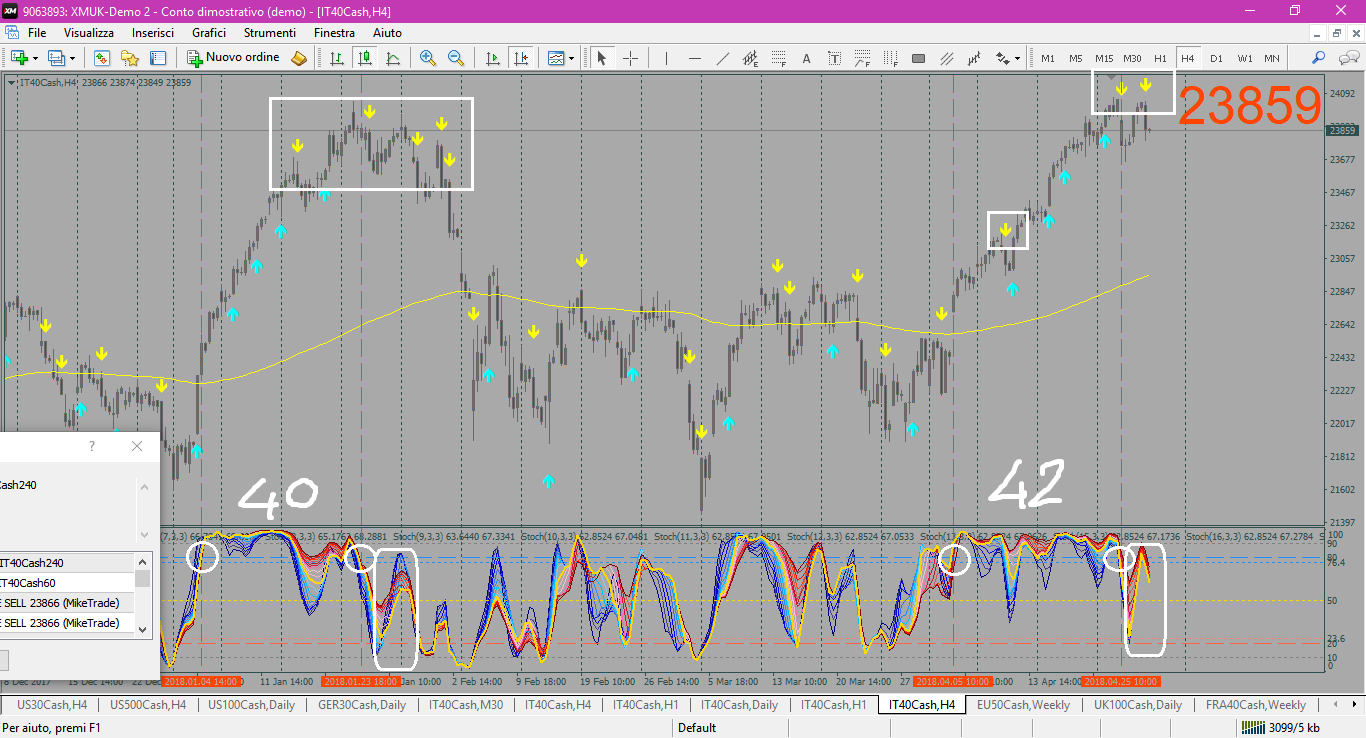Viewport: 1366px width, 738px height.
Task: Select the arrows drawing tool
Action: (x=1001, y=58)
